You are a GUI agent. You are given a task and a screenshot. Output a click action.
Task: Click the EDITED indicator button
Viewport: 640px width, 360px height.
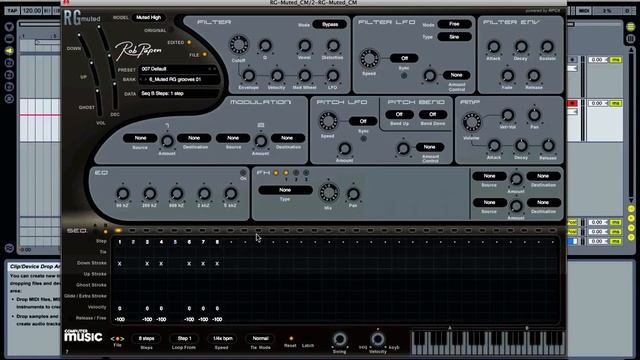pyautogui.click(x=189, y=42)
